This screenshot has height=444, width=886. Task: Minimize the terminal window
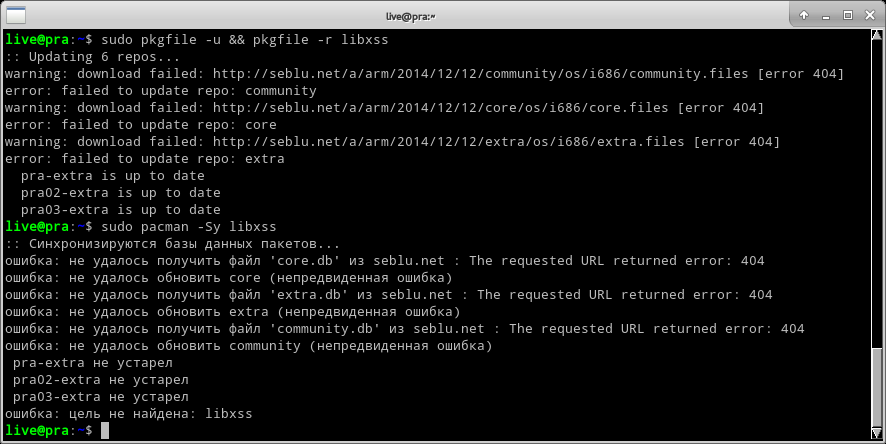pyautogui.click(x=824, y=15)
